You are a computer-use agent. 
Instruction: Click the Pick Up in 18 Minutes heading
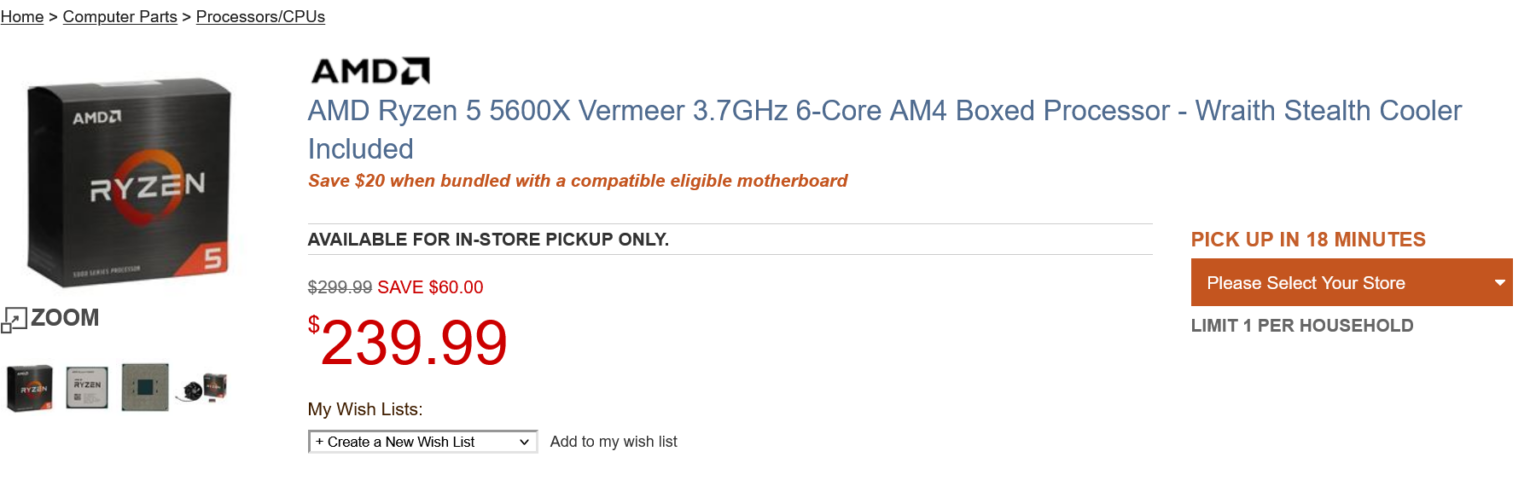[x=1307, y=240]
